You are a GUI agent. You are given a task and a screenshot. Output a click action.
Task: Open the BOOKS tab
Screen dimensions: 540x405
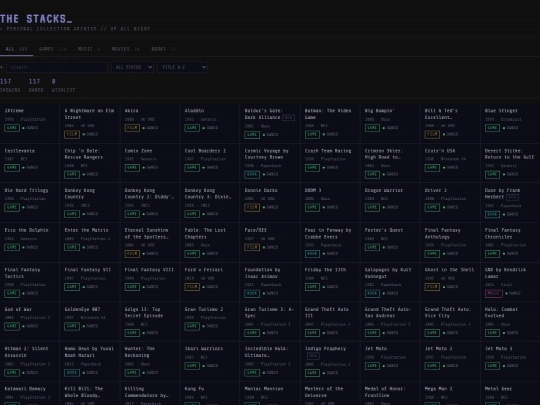pyautogui.click(x=163, y=49)
